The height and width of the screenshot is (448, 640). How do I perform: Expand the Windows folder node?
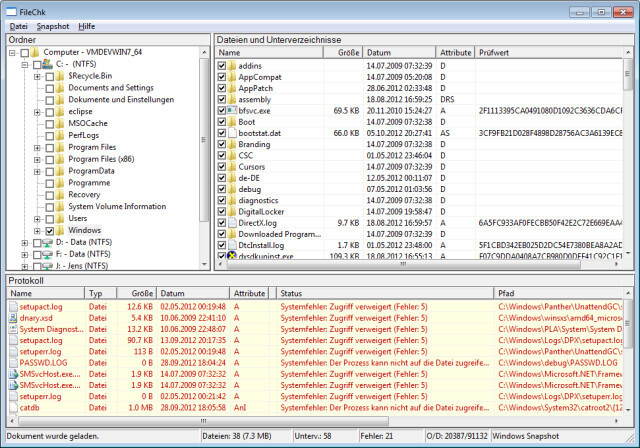pyautogui.click(x=37, y=231)
